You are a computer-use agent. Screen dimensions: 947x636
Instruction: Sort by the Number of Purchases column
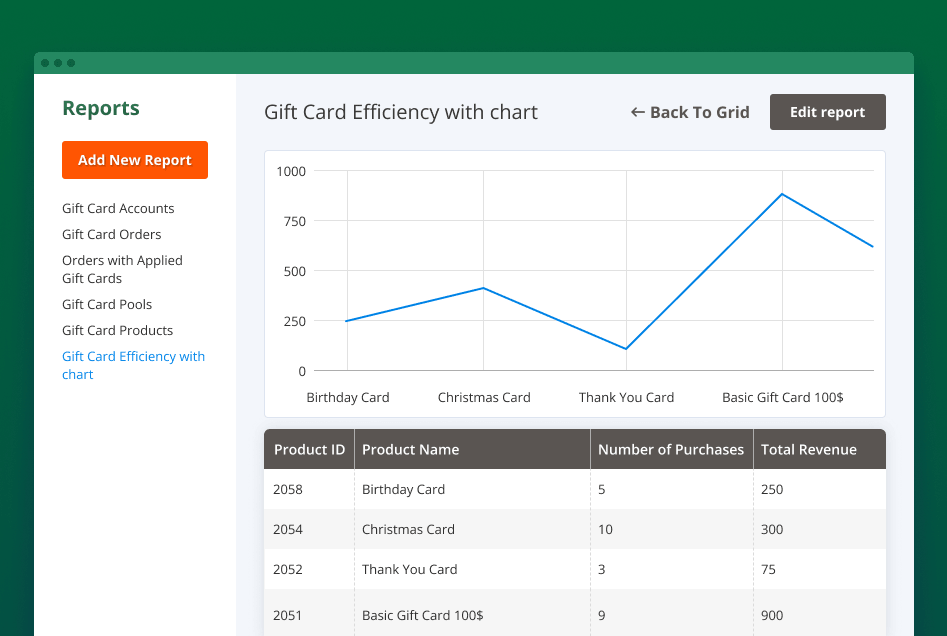[x=670, y=449]
